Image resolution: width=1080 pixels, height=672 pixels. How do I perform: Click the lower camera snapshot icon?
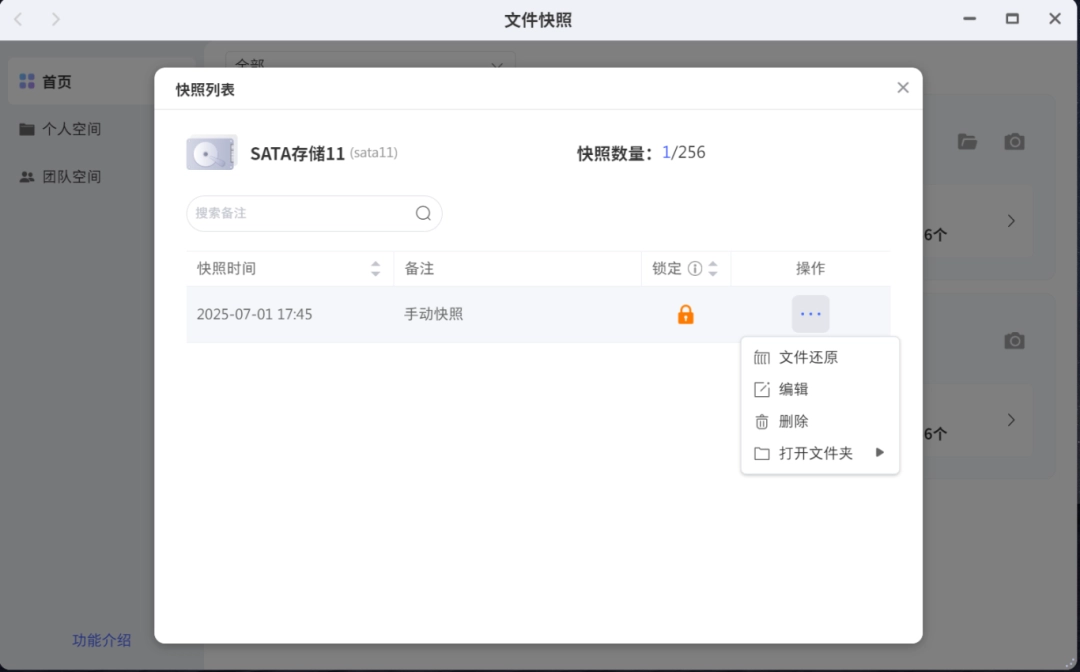point(1014,341)
